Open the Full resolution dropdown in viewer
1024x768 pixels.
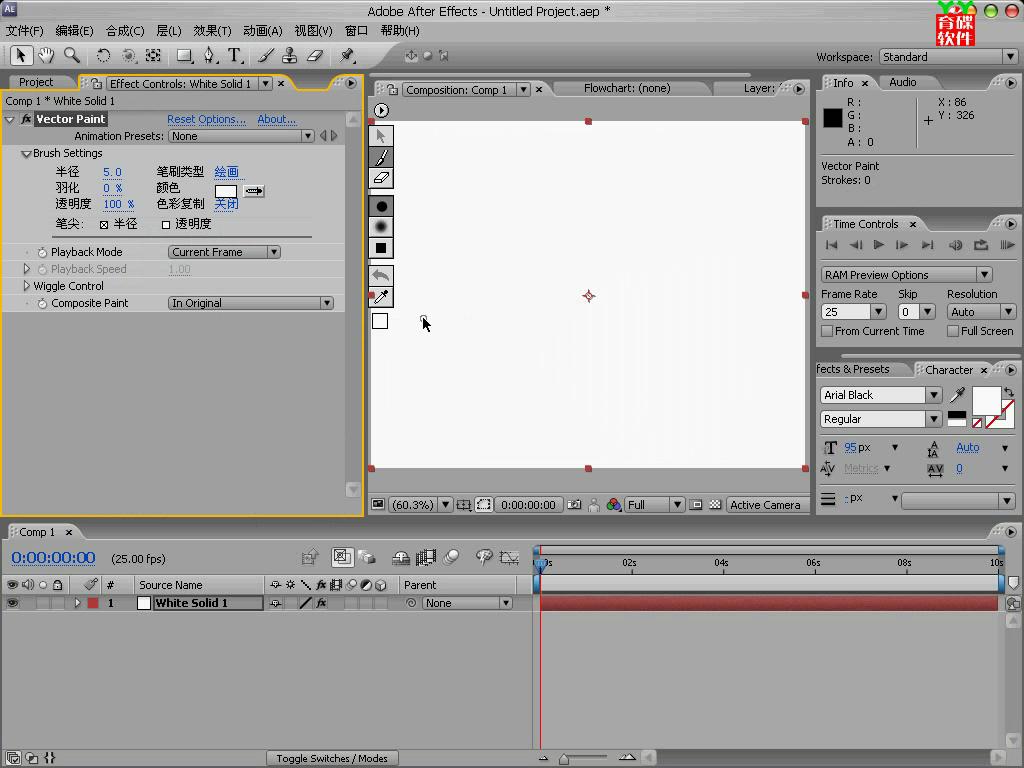pos(654,505)
